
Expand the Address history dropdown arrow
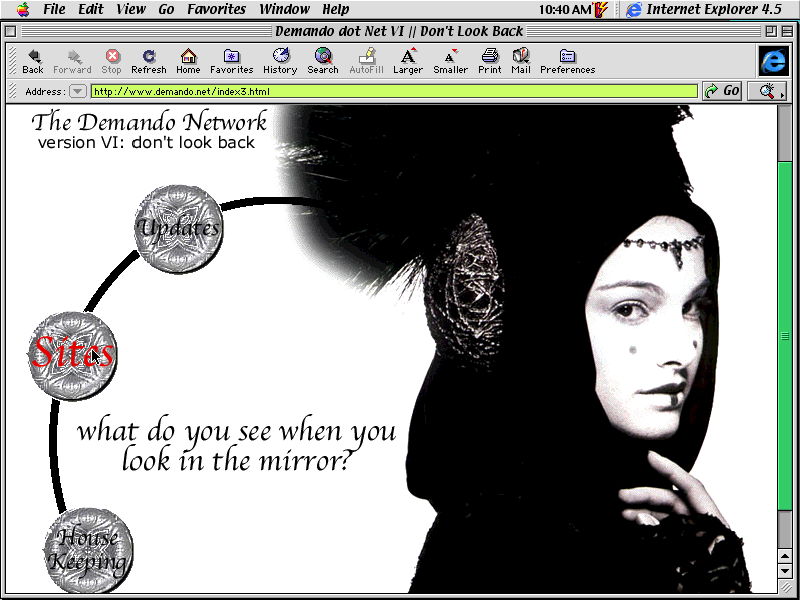tap(77, 92)
